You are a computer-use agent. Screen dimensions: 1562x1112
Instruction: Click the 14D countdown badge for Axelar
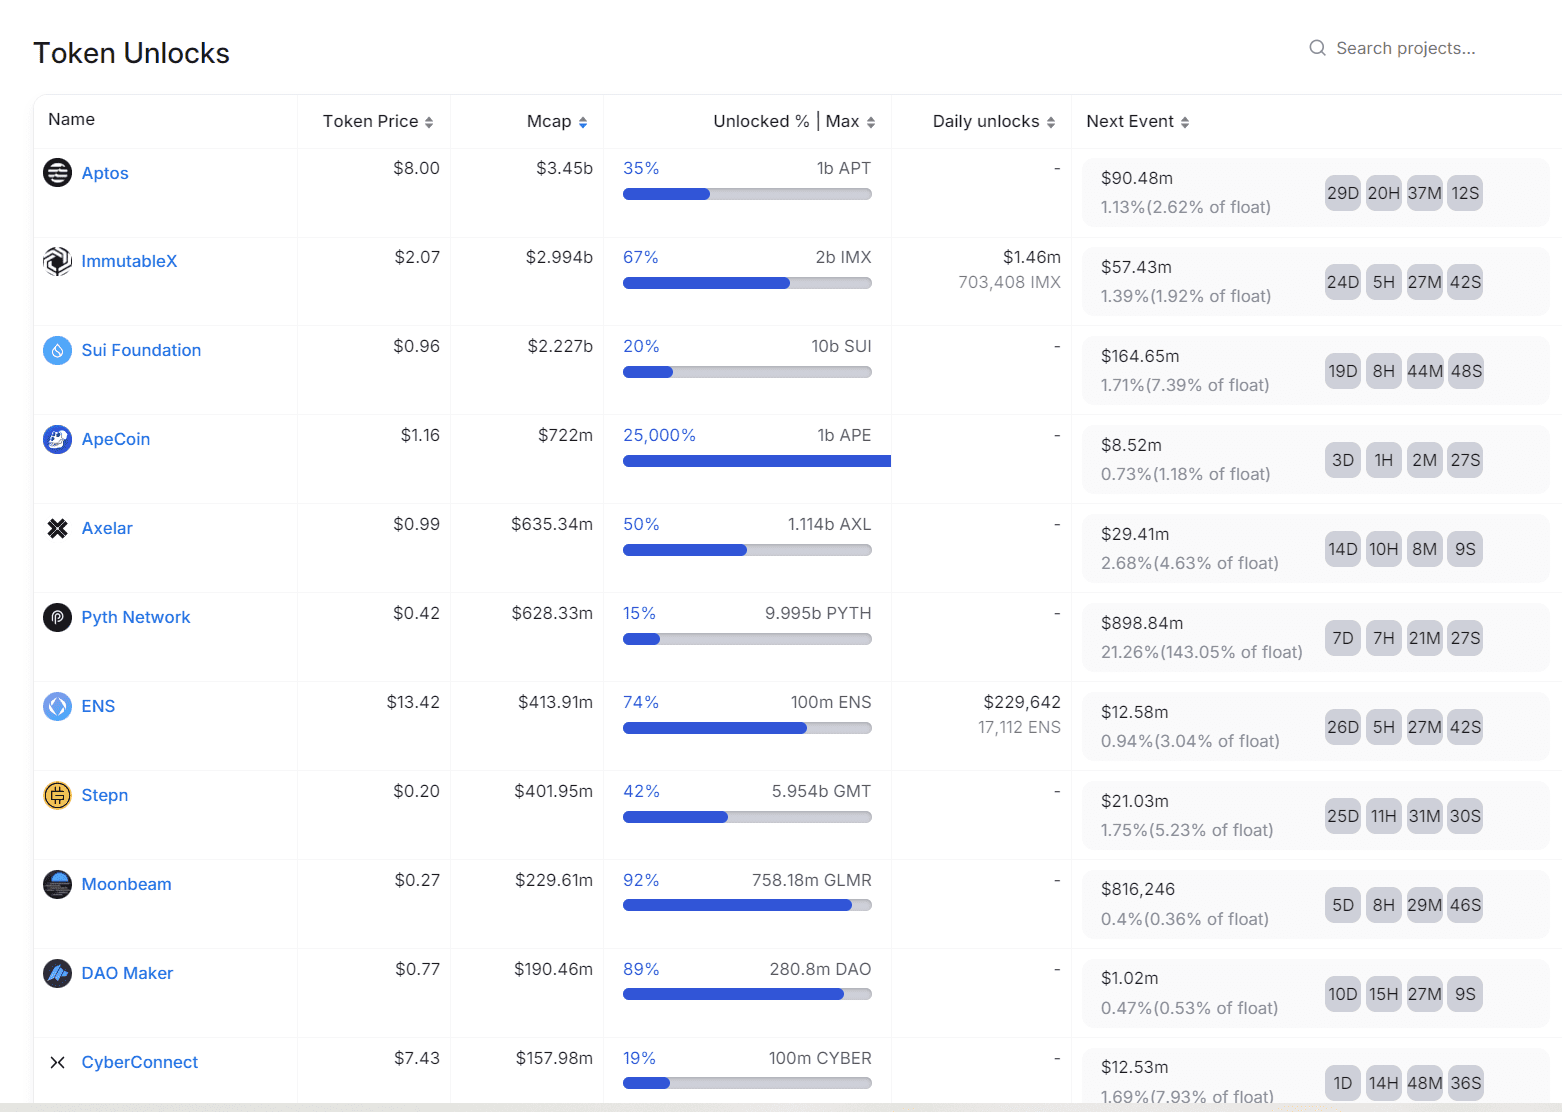pyautogui.click(x=1343, y=549)
